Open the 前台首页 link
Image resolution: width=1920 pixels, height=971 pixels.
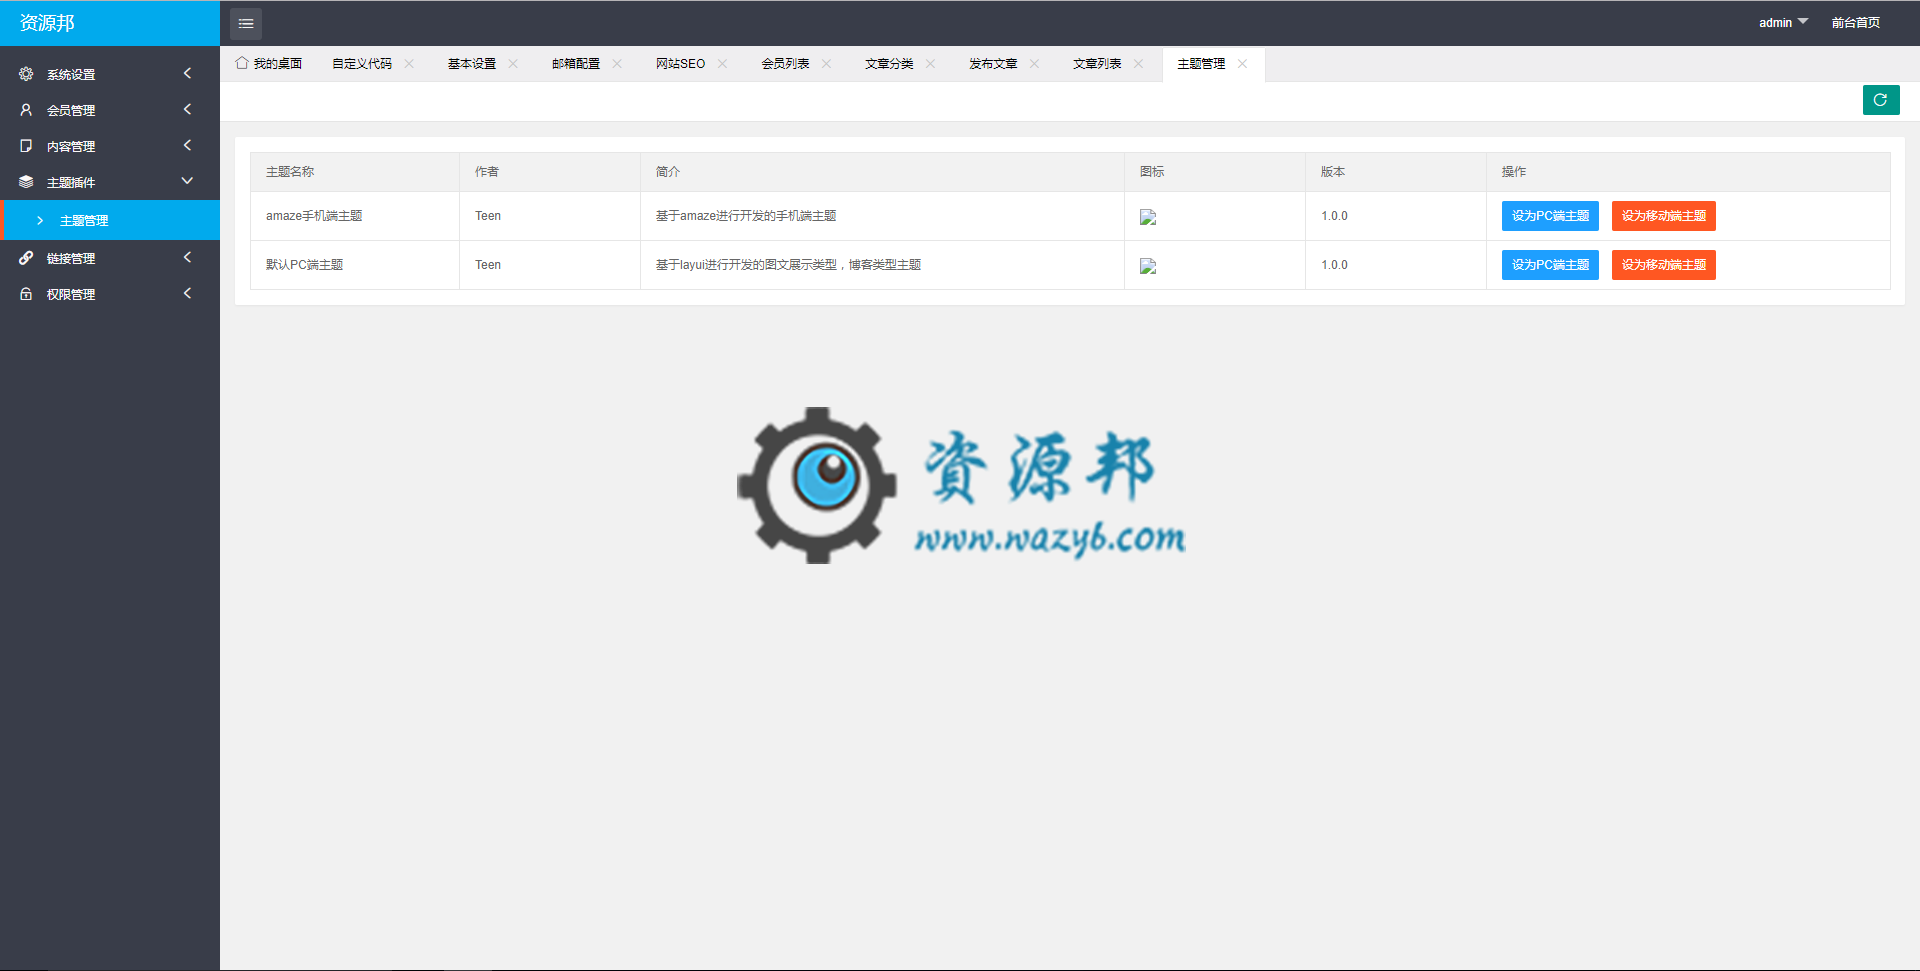1856,22
